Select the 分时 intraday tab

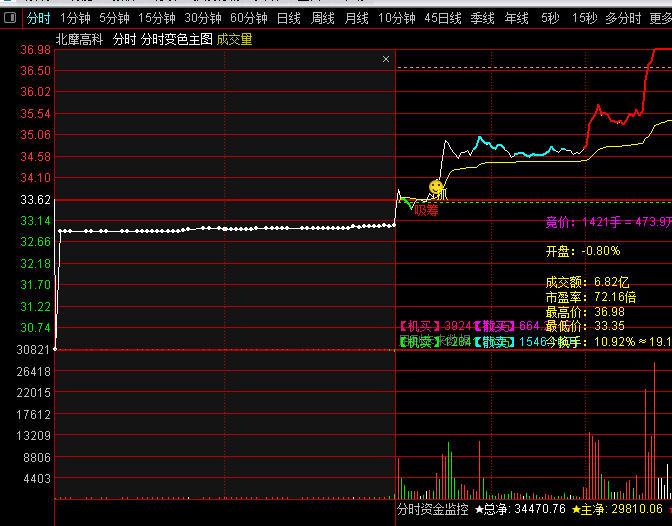pos(38,18)
